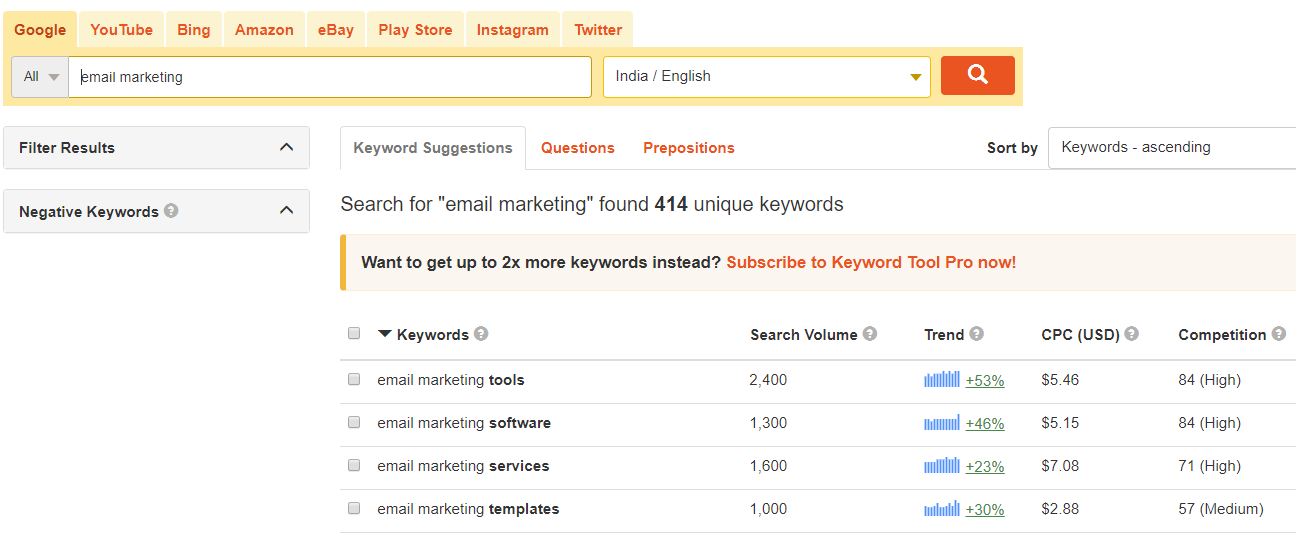Click help icon beside Keywords column header
1296x535 pixels.
pos(481,334)
